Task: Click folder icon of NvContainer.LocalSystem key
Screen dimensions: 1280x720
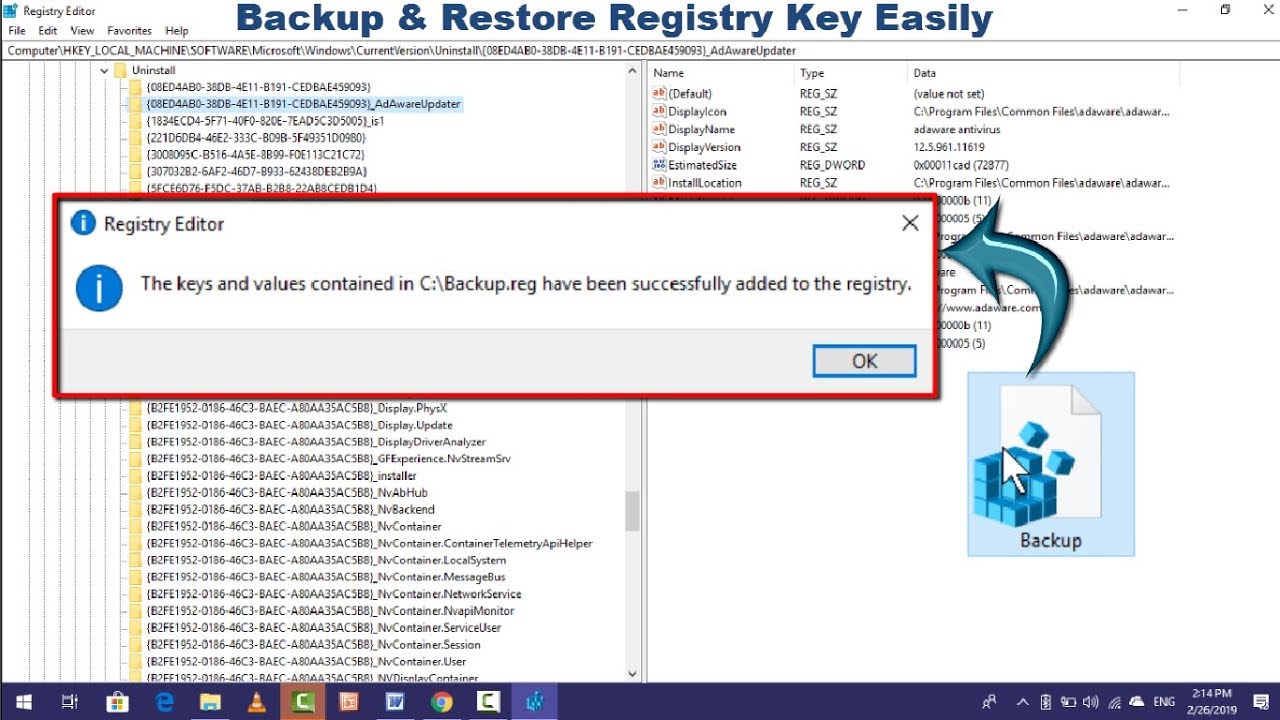Action: tap(136, 560)
